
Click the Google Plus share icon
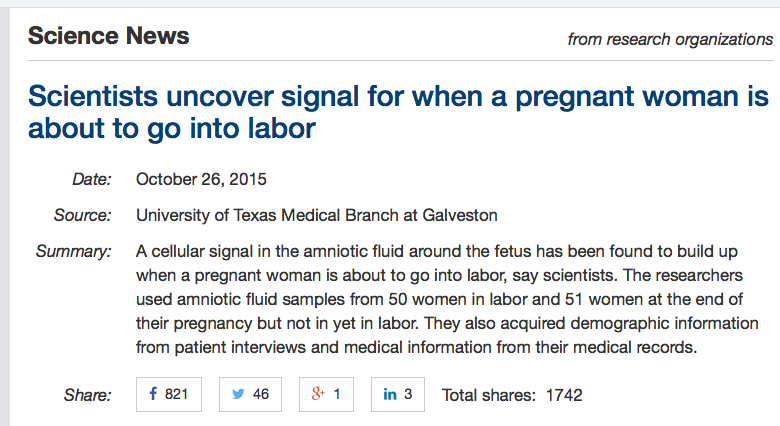318,394
